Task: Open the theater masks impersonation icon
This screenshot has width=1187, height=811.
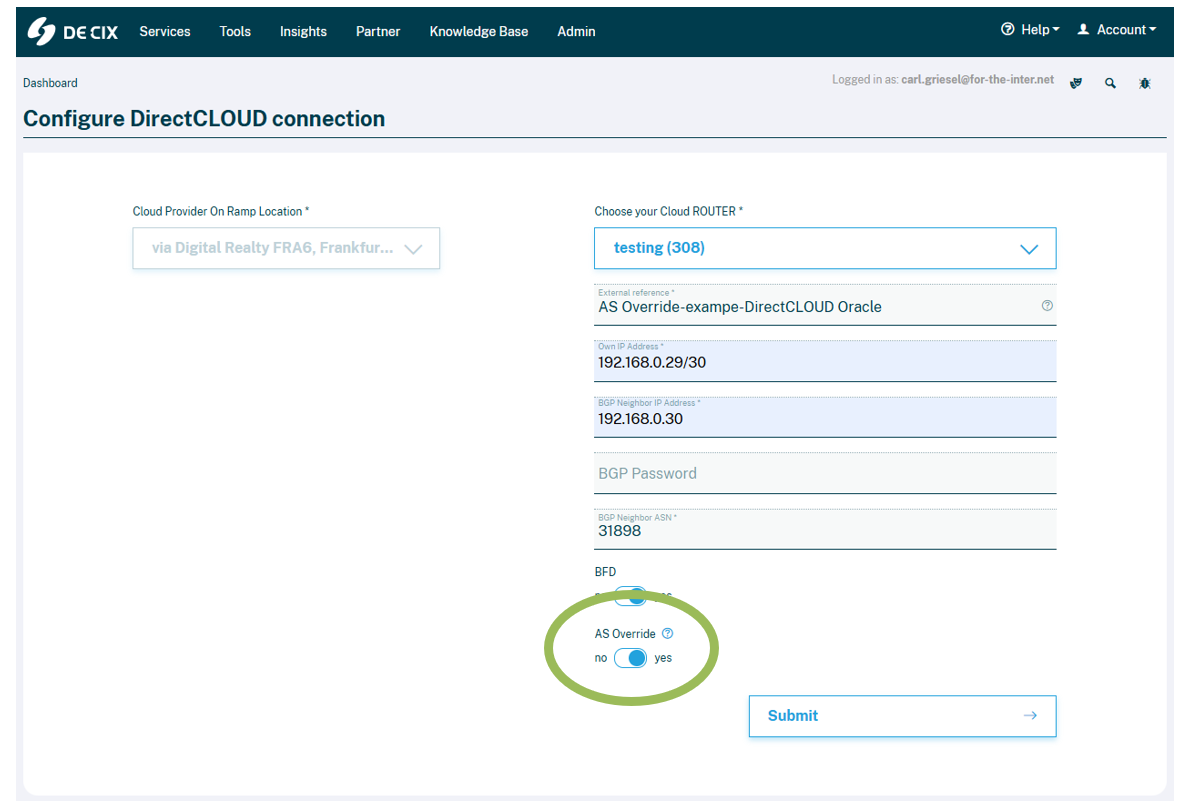Action: (x=1076, y=83)
